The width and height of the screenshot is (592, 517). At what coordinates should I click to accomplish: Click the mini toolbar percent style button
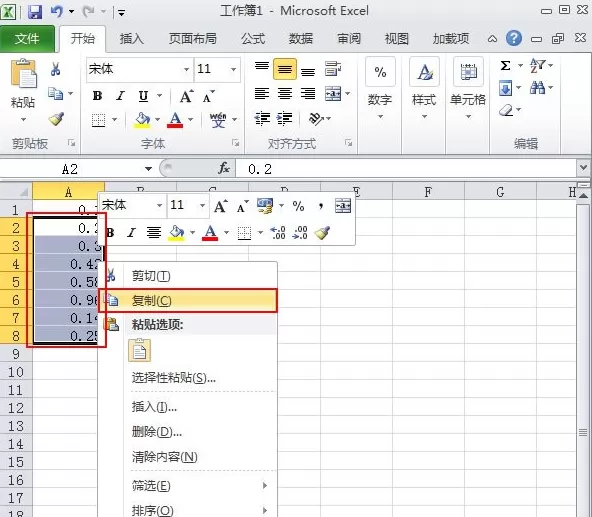point(298,206)
